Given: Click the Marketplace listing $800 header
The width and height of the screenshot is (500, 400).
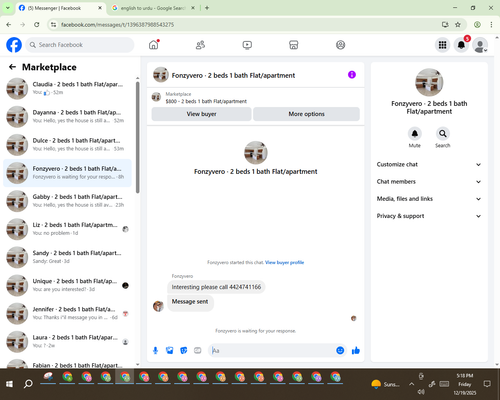Looking at the screenshot, I should 255,97.
